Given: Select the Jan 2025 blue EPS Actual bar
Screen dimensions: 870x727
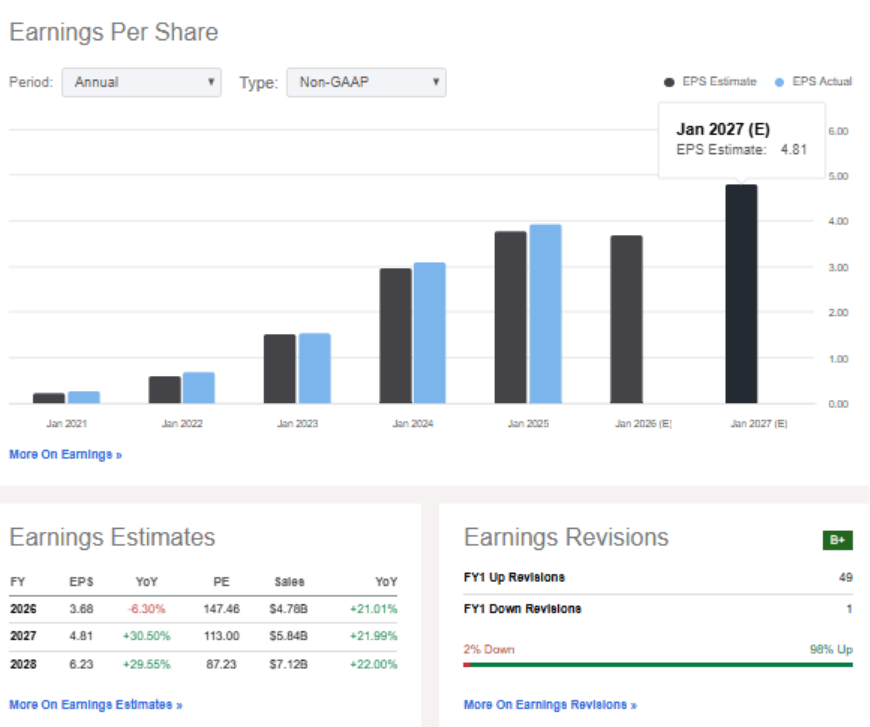Looking at the screenshot, I should pos(544,310).
